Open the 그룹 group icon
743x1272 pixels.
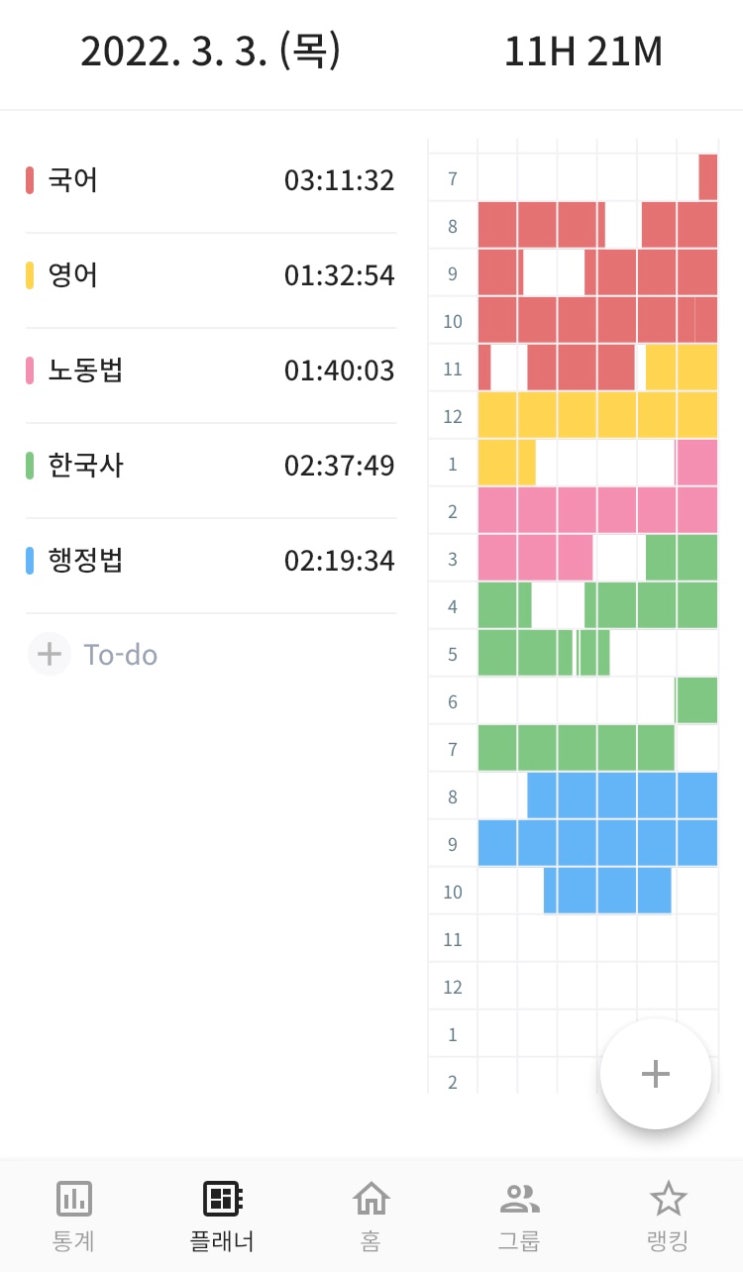tap(519, 1198)
